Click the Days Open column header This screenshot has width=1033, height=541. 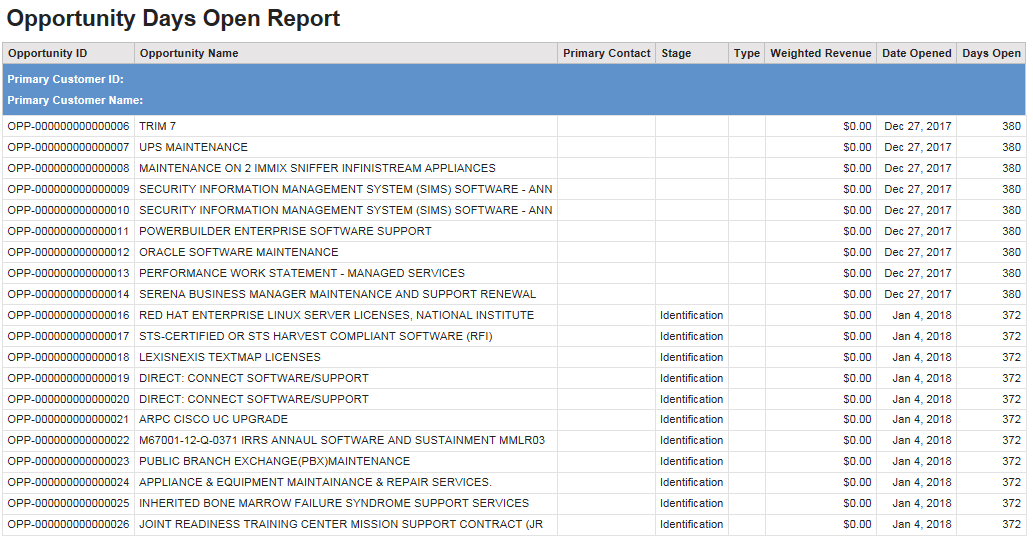coord(991,53)
